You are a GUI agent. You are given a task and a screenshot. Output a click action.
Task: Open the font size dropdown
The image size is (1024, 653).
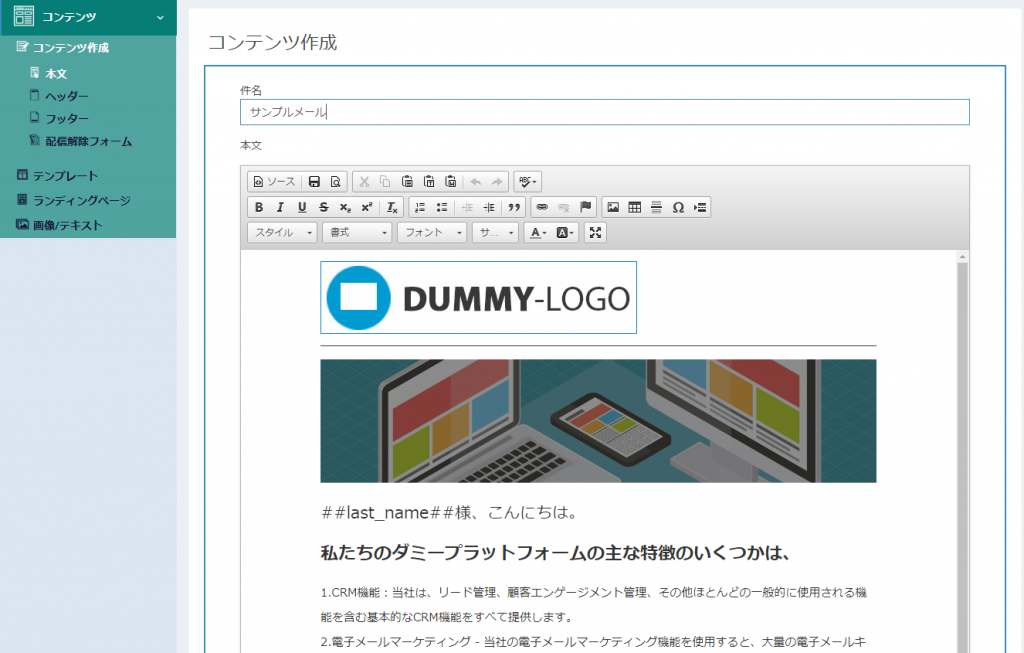pos(496,232)
